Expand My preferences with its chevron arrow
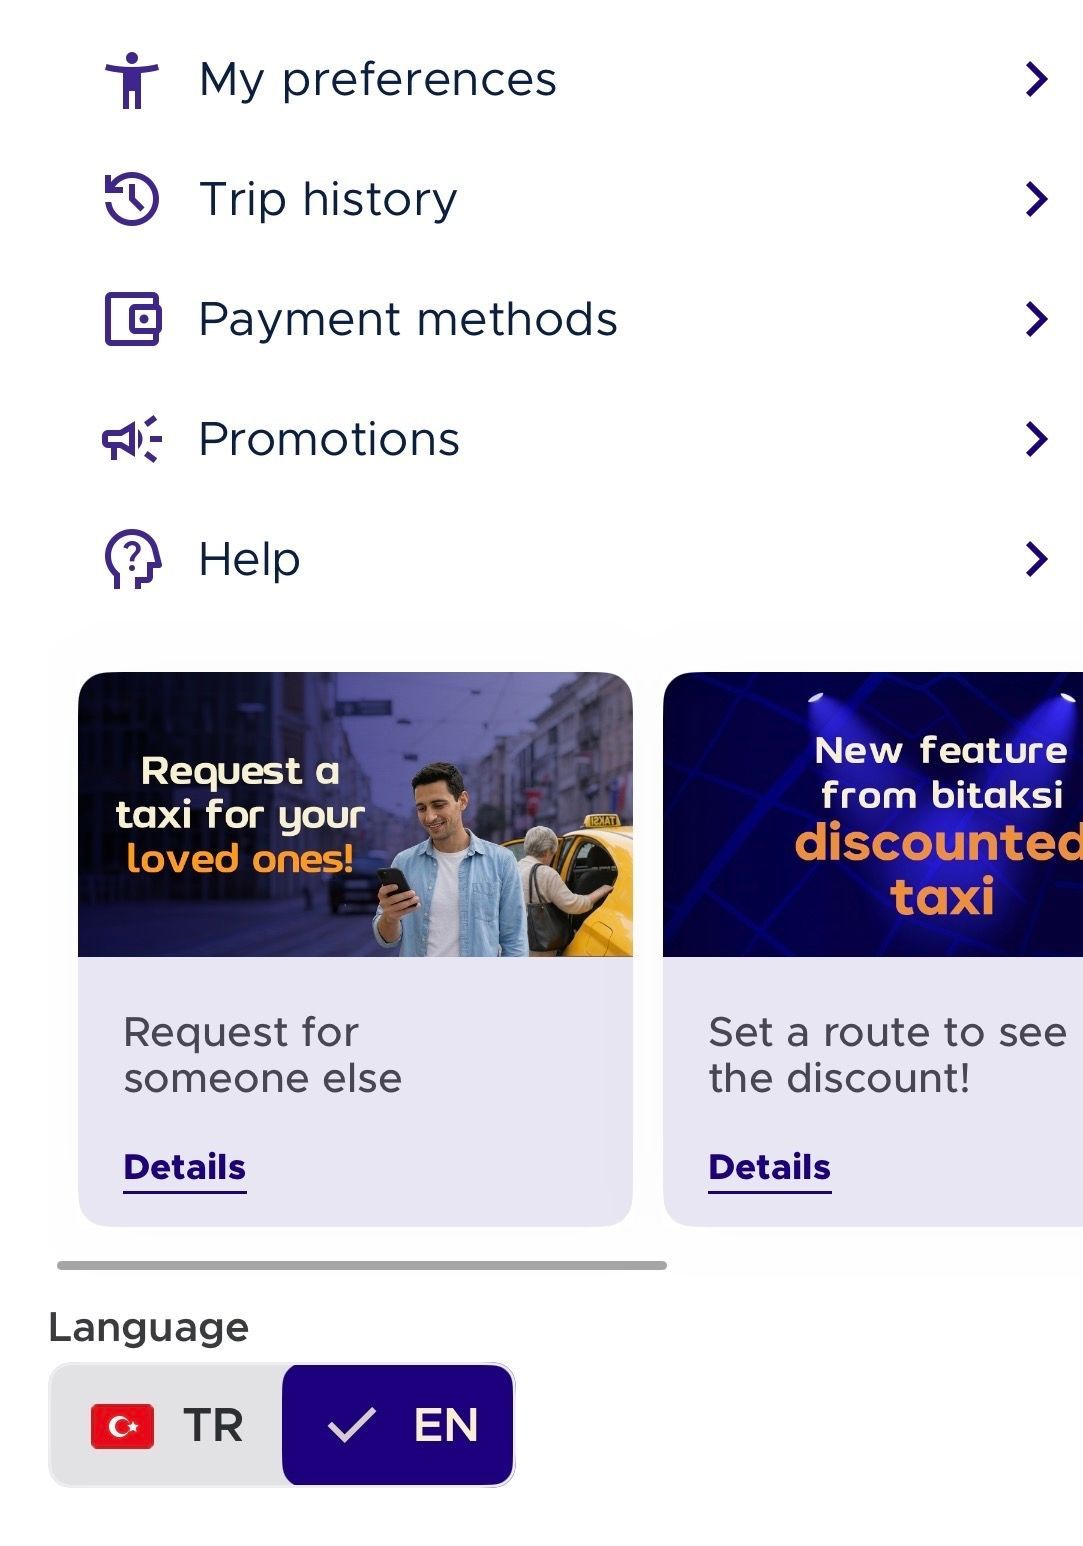This screenshot has width=1083, height=1546. 1036,80
